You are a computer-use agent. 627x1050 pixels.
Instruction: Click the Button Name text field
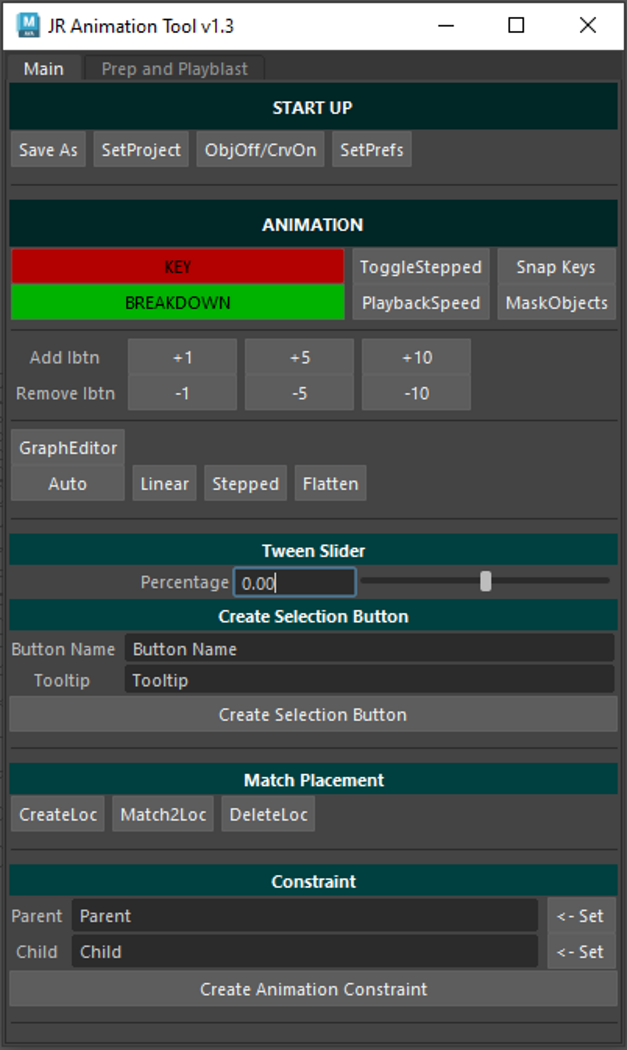click(368, 649)
